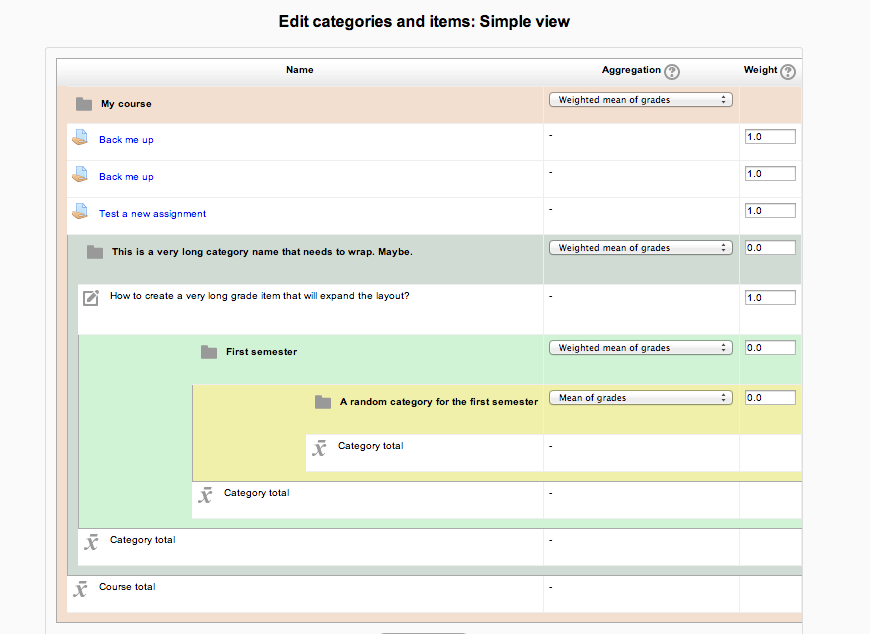Click the long category name folder icon
Viewport: 870px width, 634px height.
click(x=95, y=252)
